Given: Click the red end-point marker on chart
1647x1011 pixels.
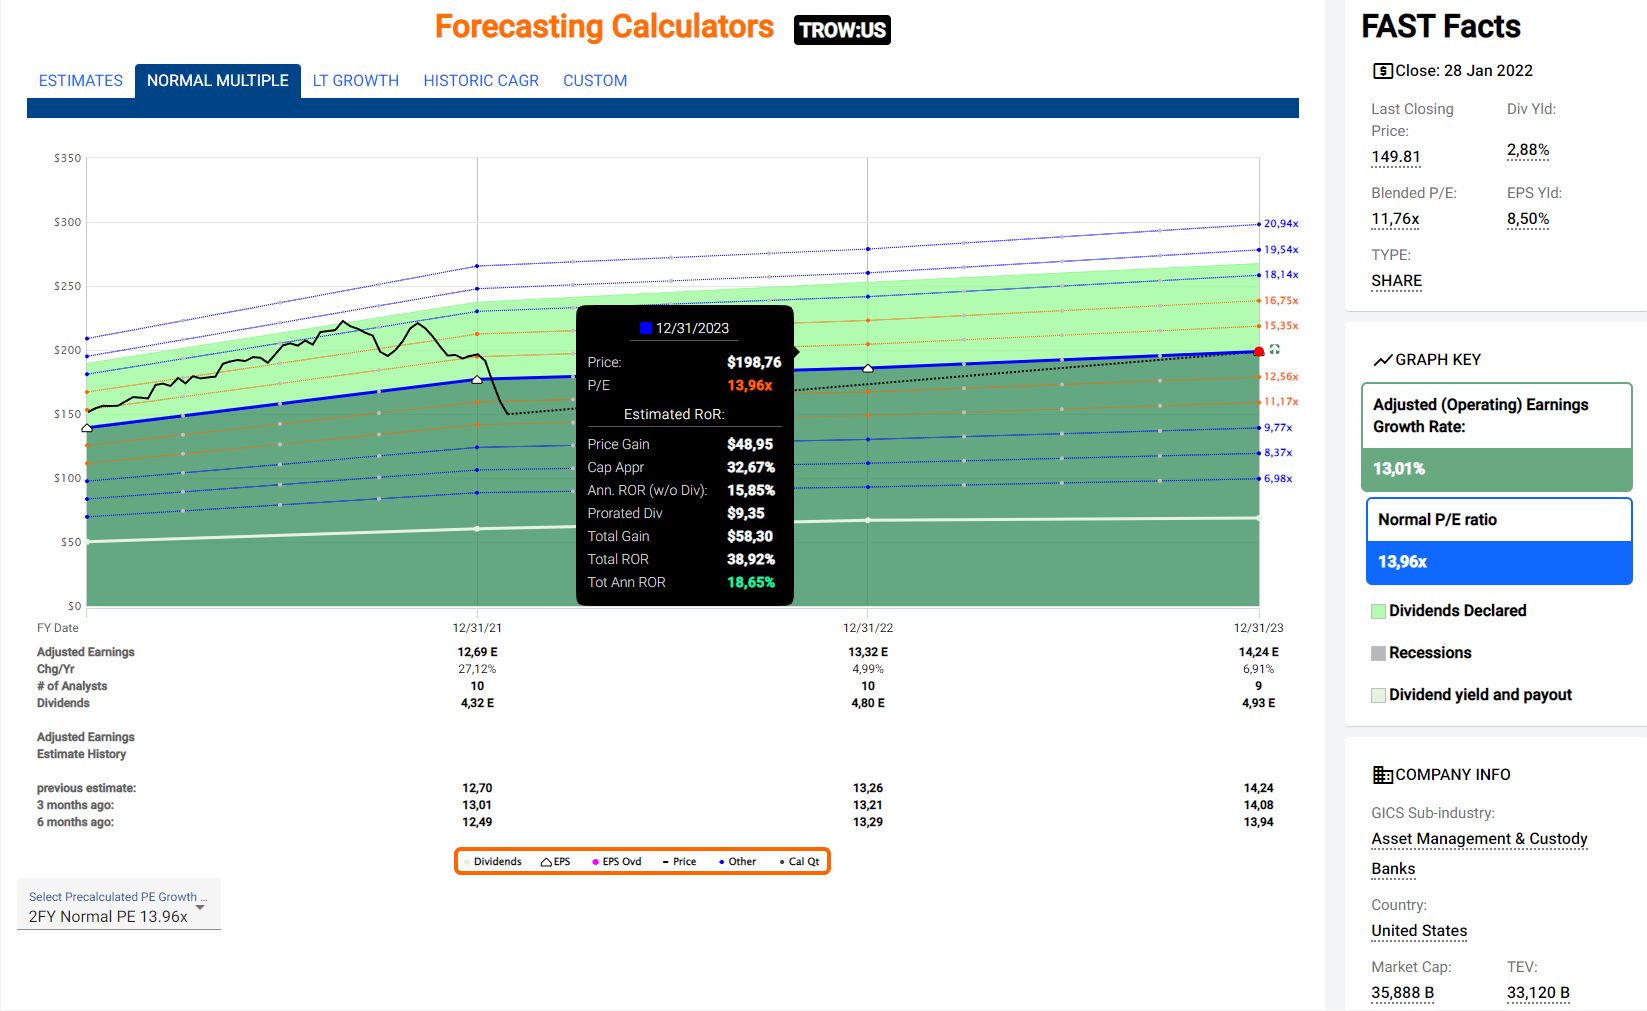Looking at the screenshot, I should point(1259,352).
